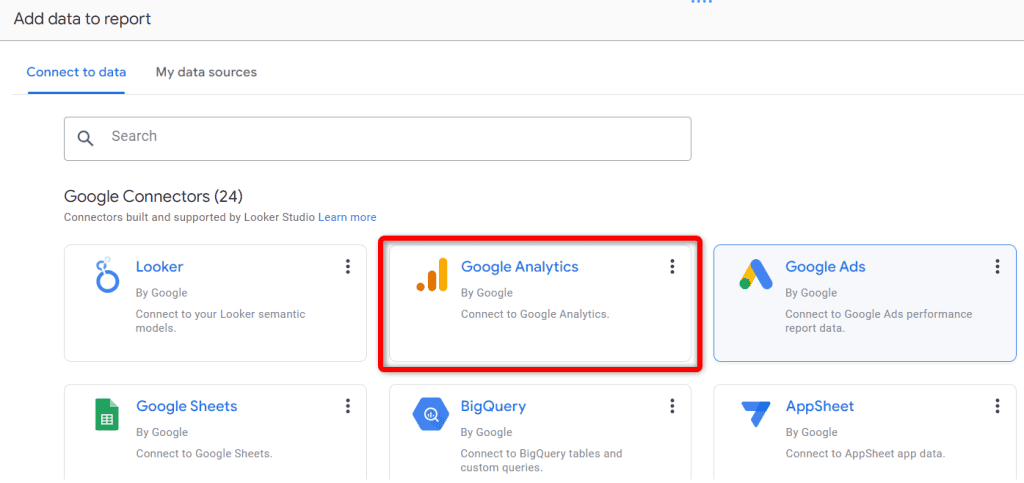Click 'Connectors built and supported by Looker Studio'

point(189,217)
